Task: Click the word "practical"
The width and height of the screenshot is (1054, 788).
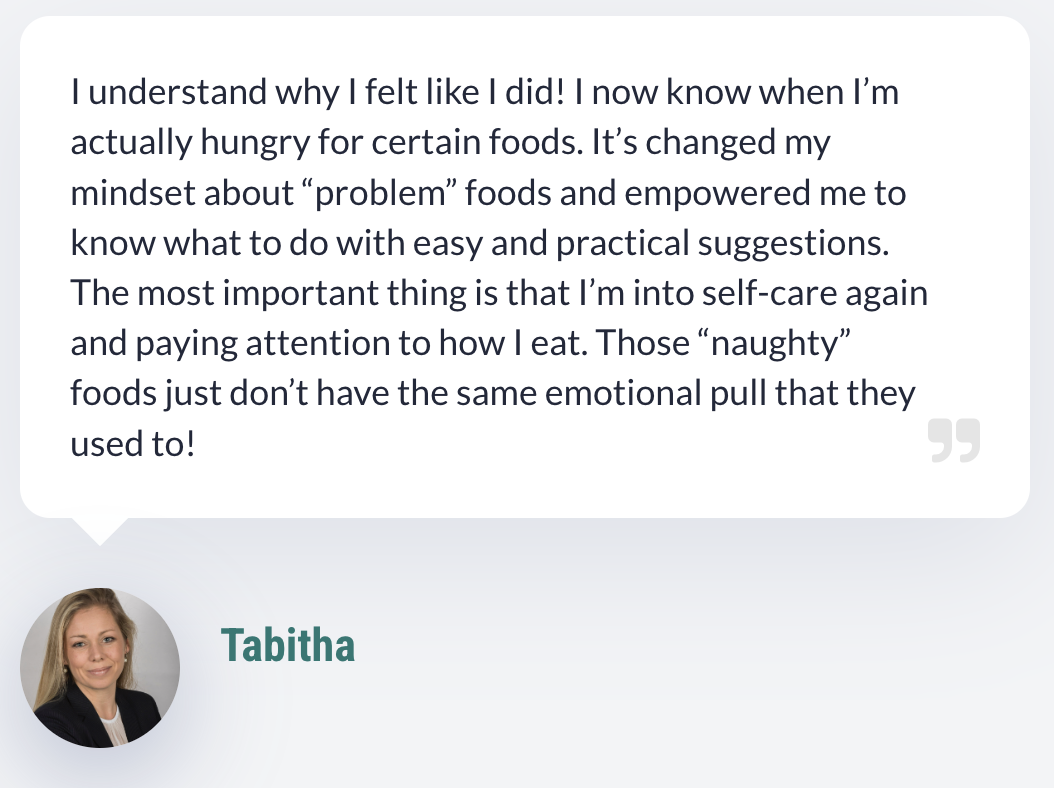Action: click(x=628, y=243)
